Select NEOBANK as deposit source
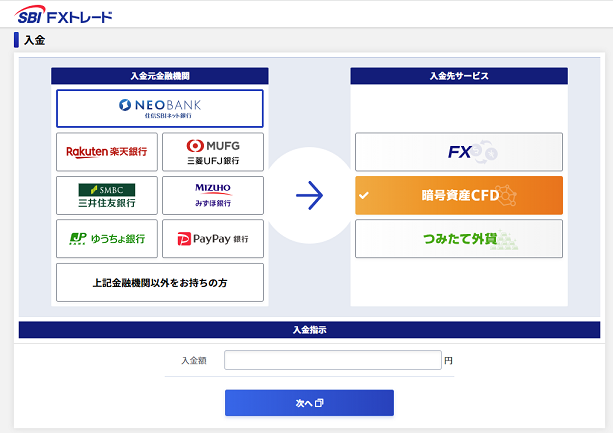Image resolution: width=613 pixels, height=433 pixels. tap(160, 109)
